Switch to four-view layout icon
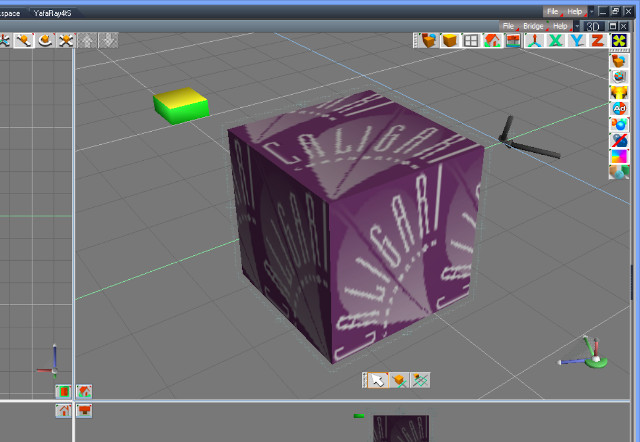This screenshot has width=640, height=442. pyautogui.click(x=471, y=40)
